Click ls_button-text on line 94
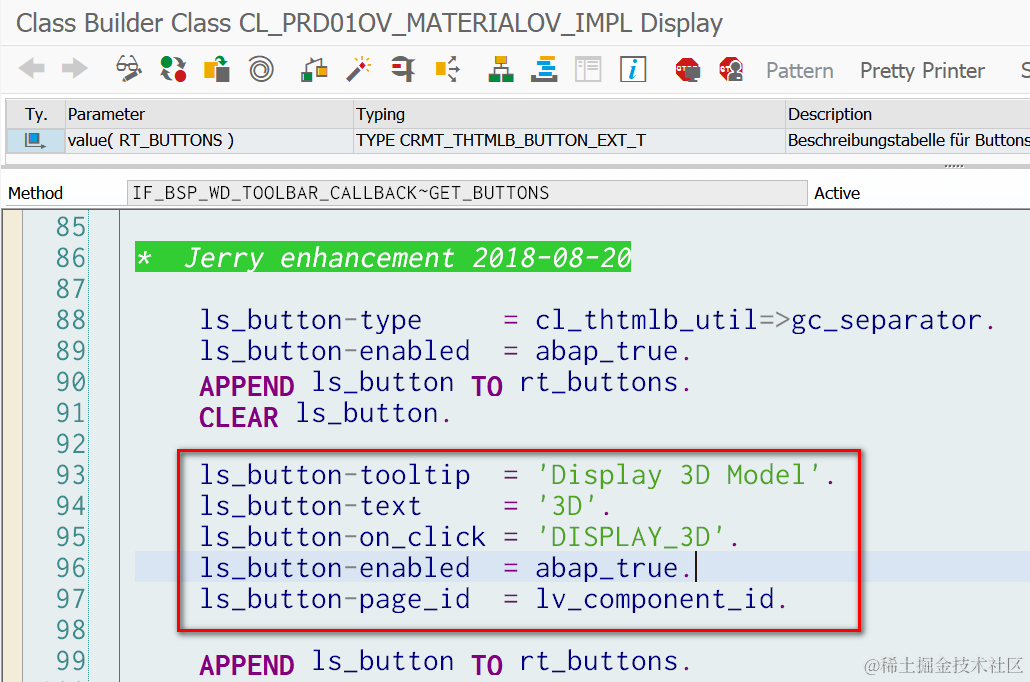The image size is (1030, 682). tap(311, 506)
